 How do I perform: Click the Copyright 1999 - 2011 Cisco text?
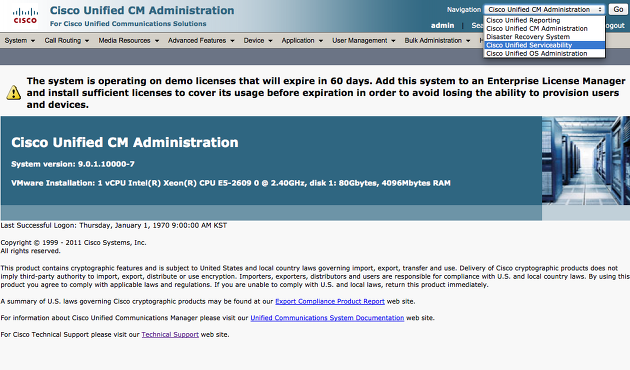pos(73,243)
